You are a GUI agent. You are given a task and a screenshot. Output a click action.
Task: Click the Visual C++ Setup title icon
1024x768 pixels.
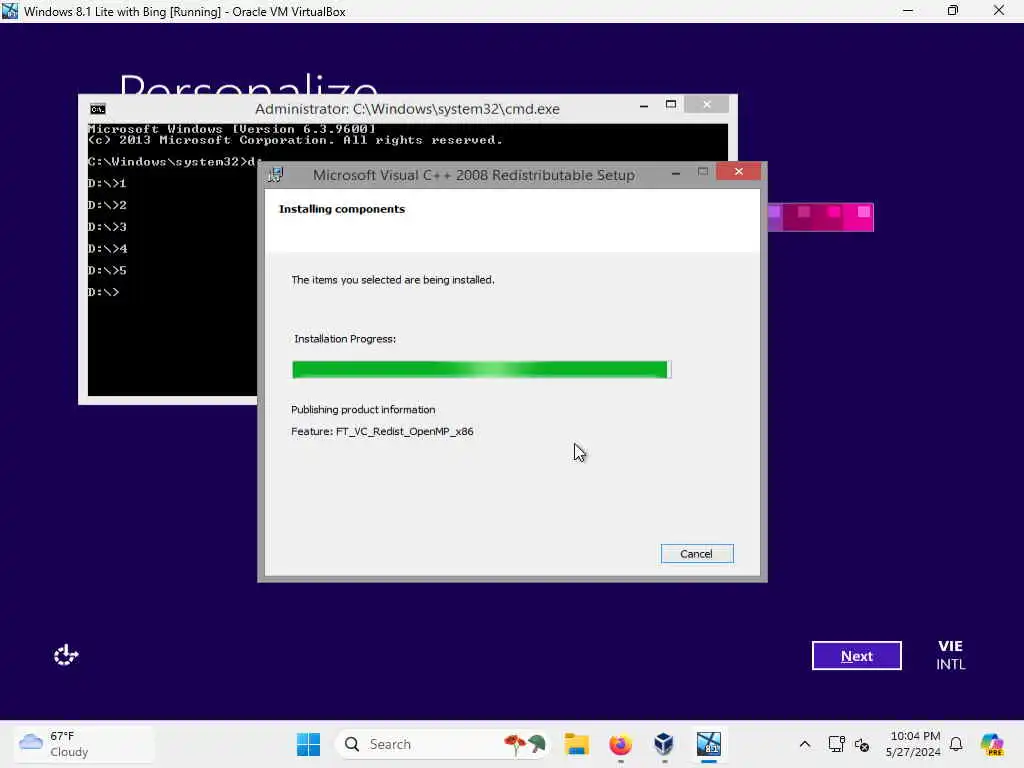(x=276, y=175)
